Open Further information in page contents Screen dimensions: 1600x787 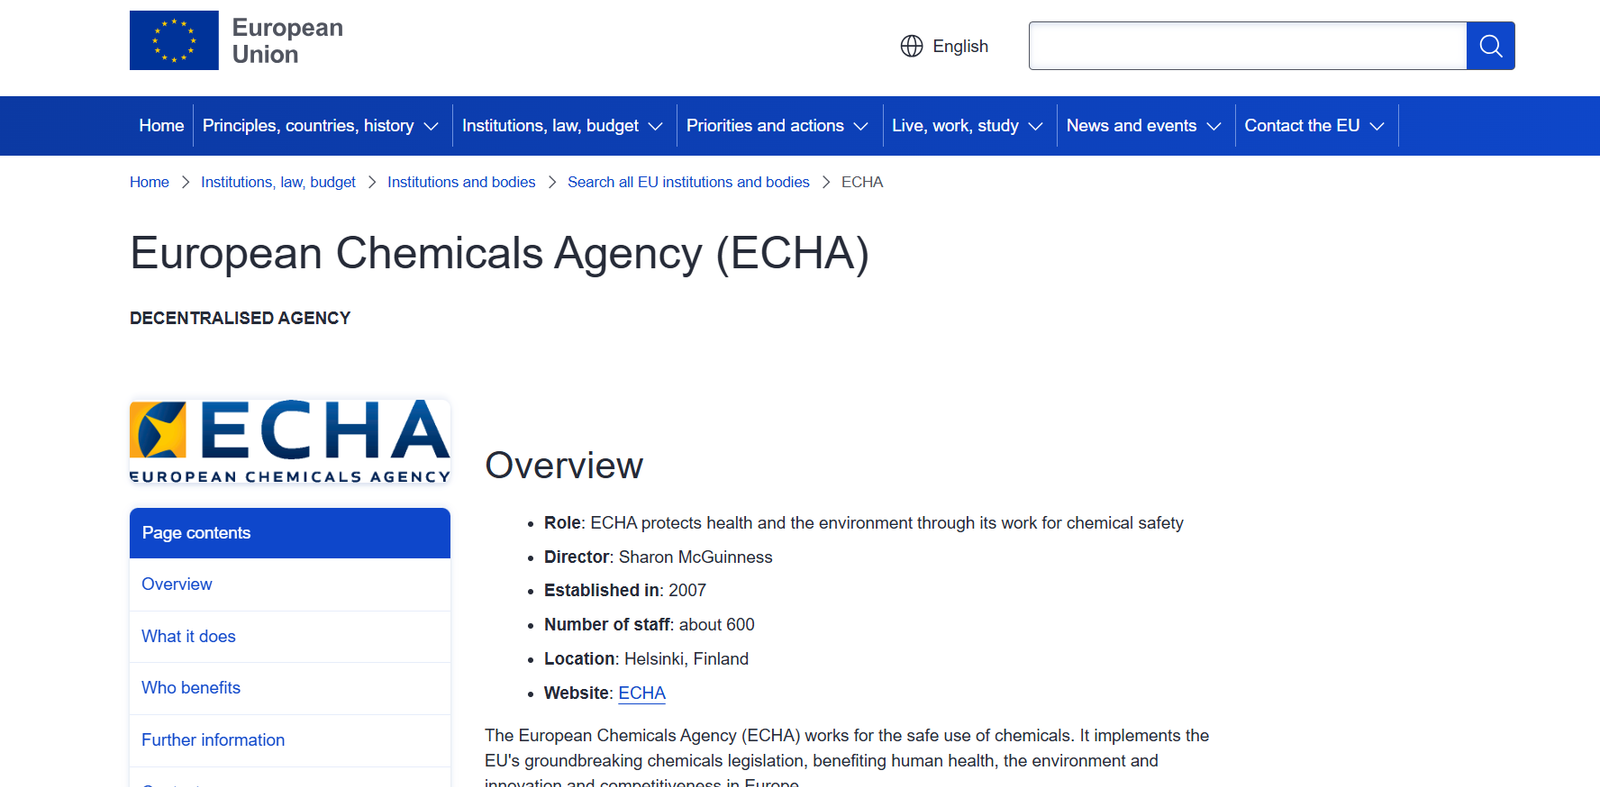coord(213,740)
